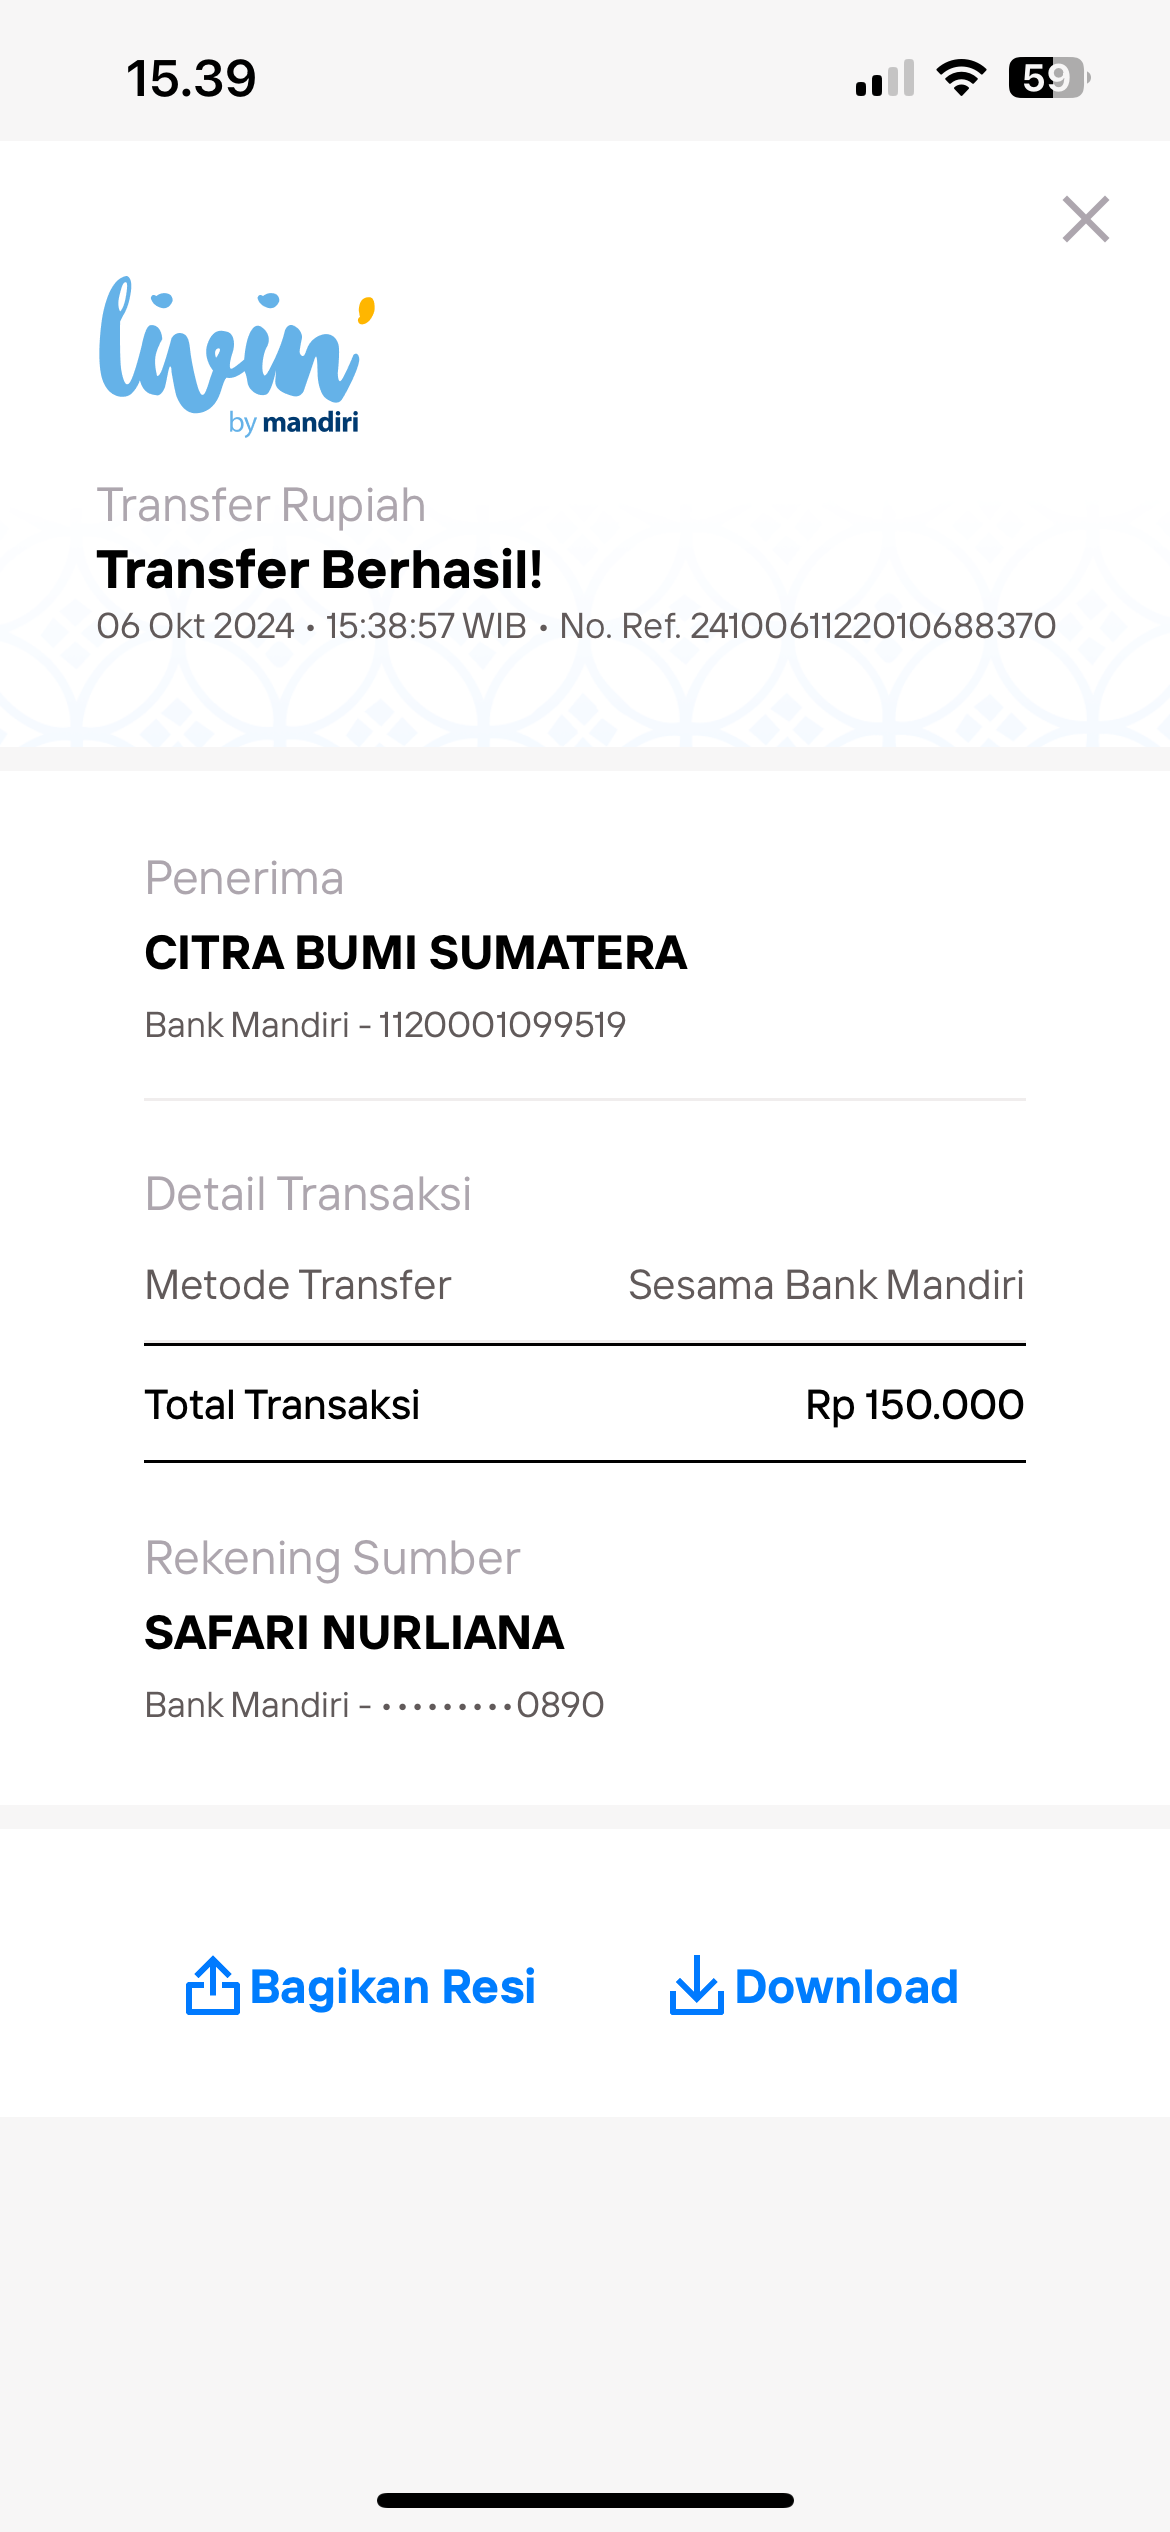Tap the Wi-Fi icon in status bar
The width and height of the screenshot is (1170, 2532).
pos(961,78)
